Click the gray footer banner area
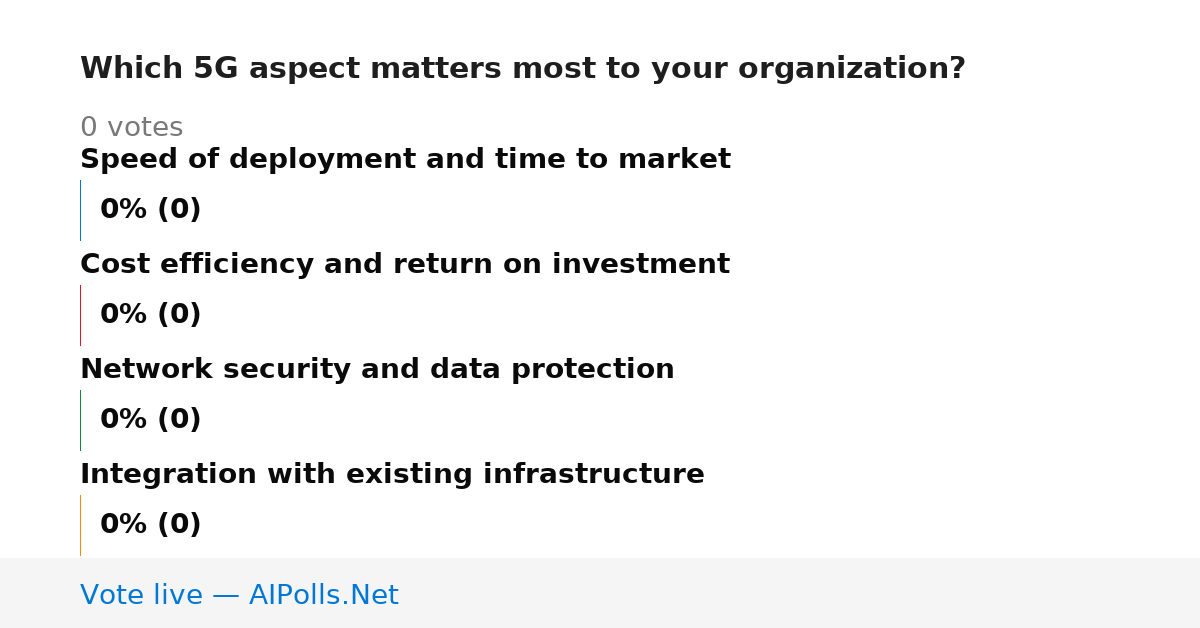The width and height of the screenshot is (1200, 628). pos(600,593)
